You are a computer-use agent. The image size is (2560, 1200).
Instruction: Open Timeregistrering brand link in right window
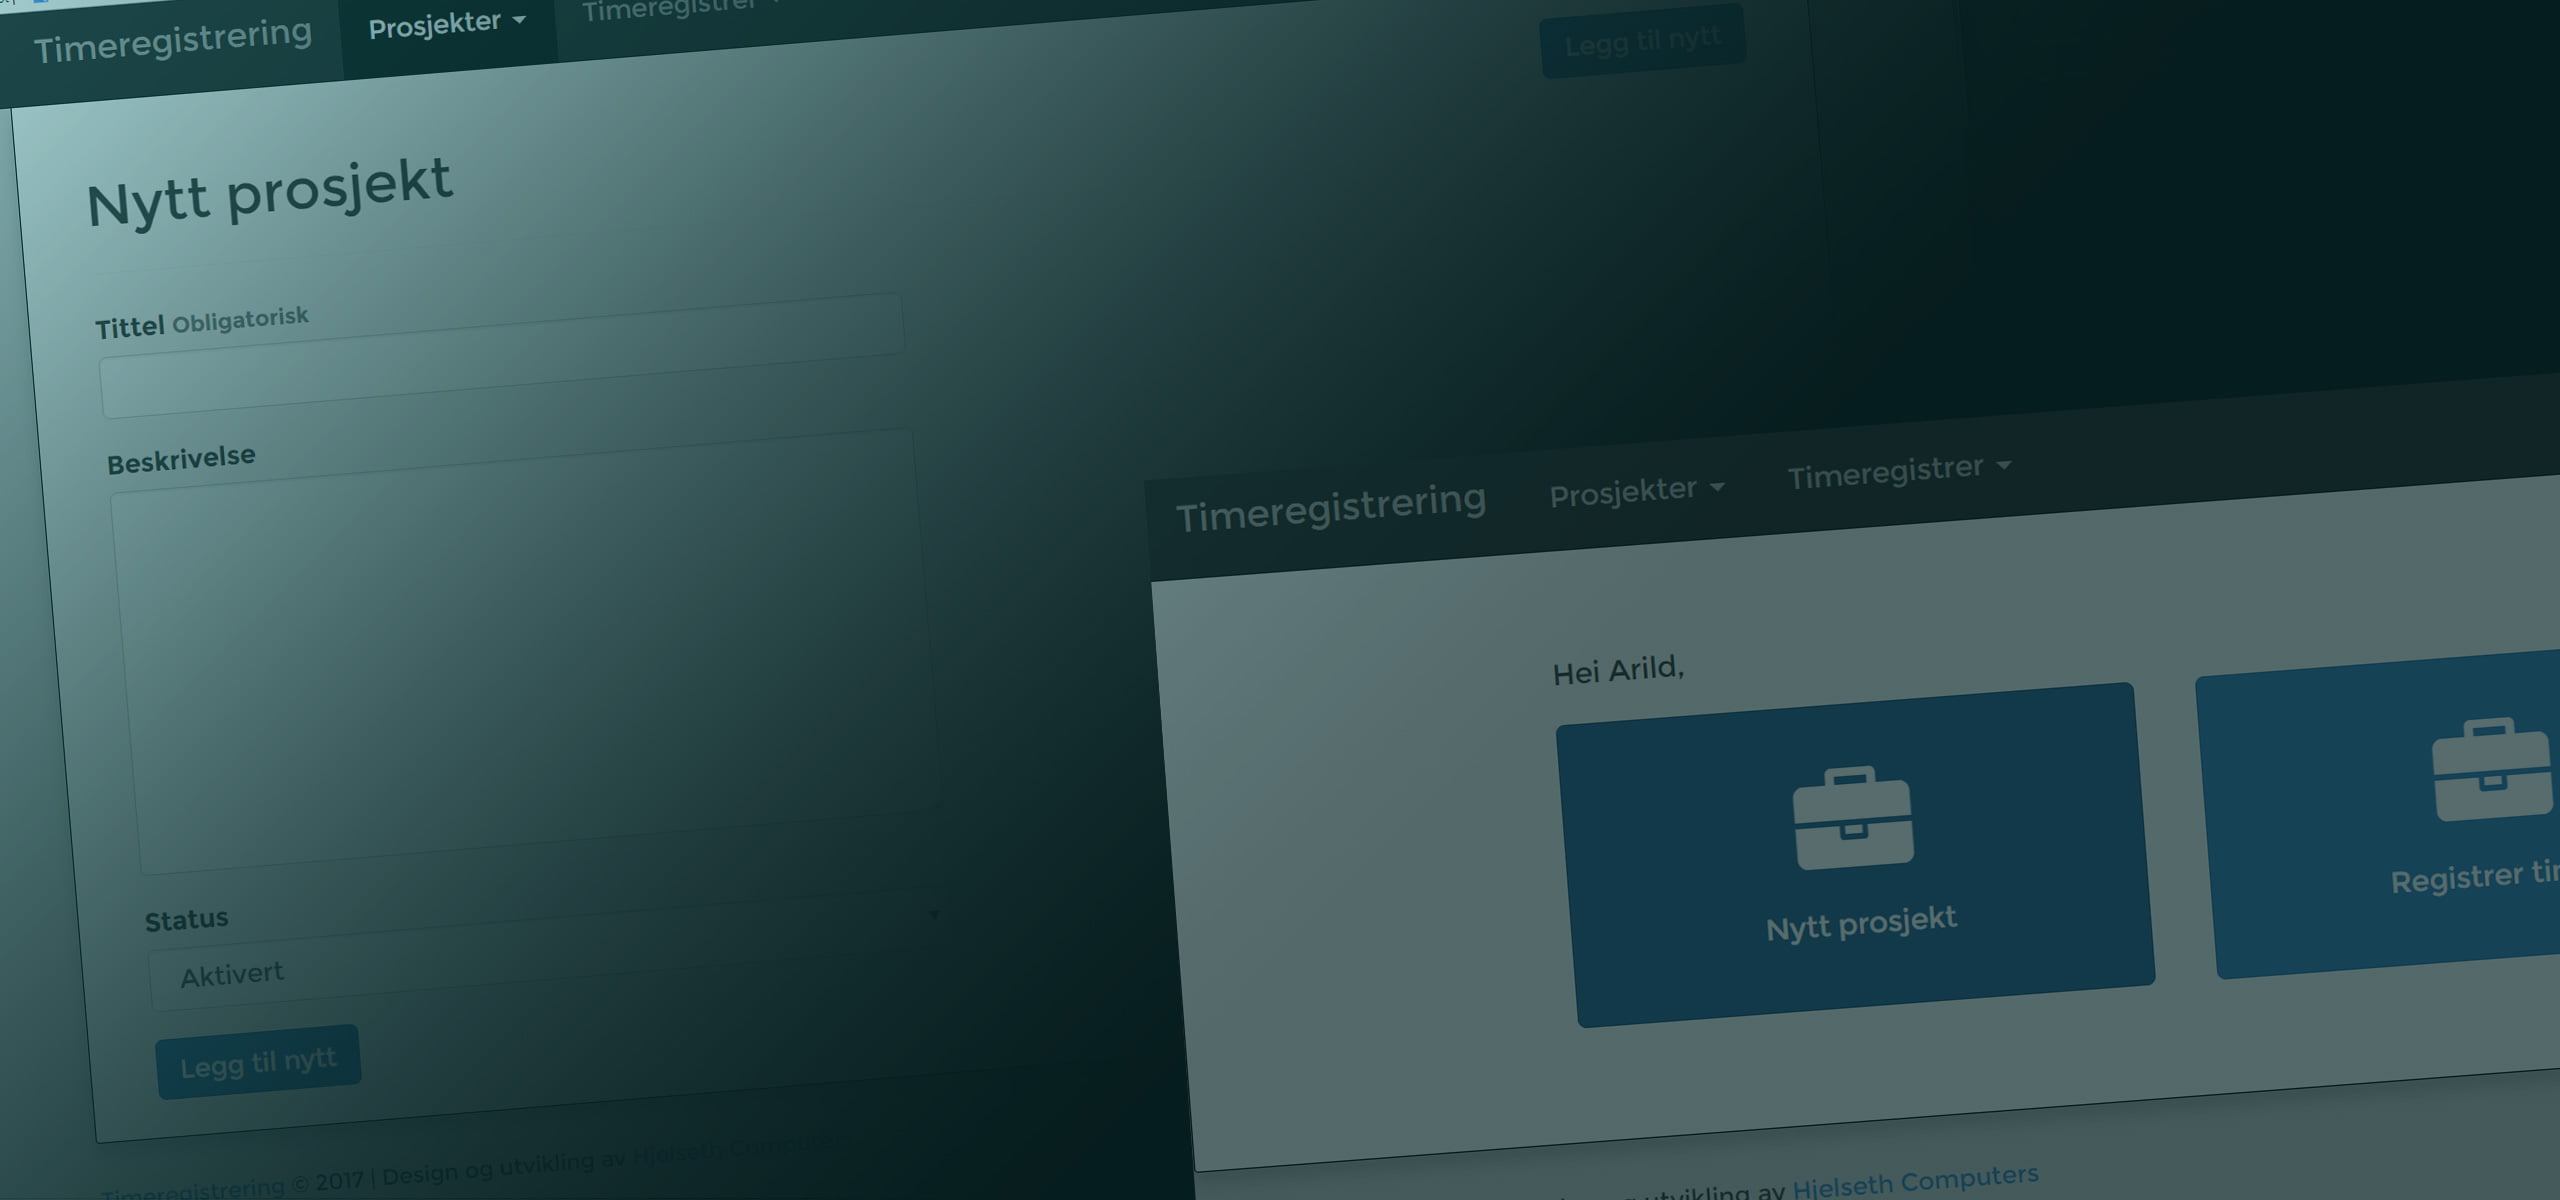1330,507
